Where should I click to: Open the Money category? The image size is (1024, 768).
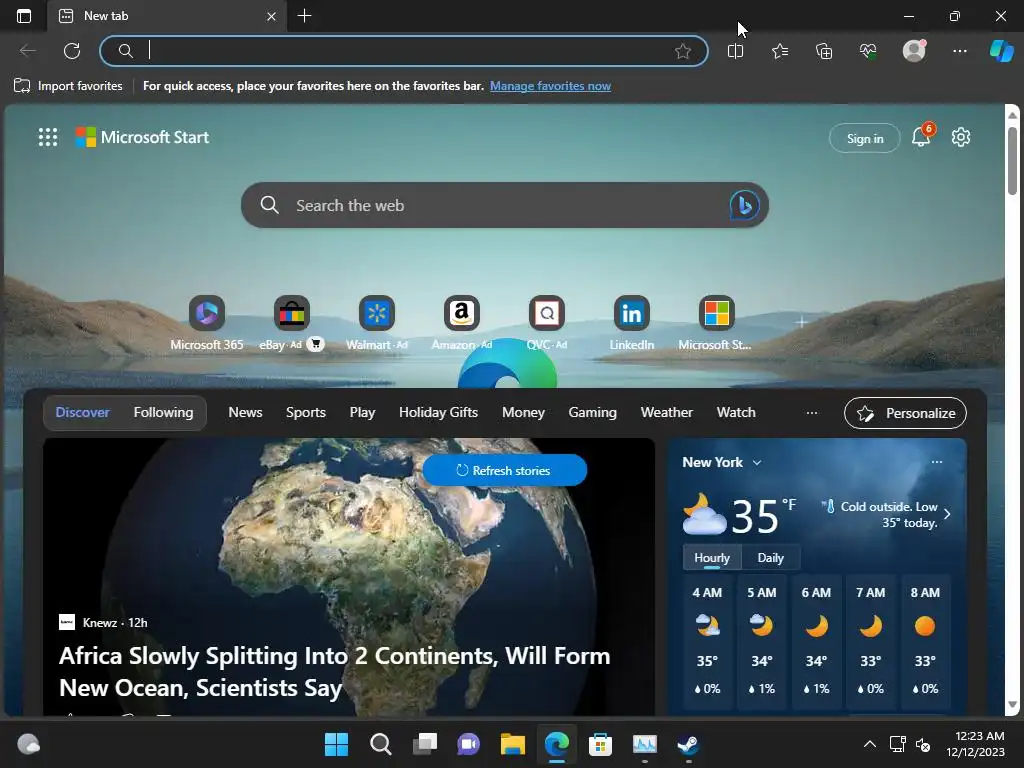(x=523, y=412)
